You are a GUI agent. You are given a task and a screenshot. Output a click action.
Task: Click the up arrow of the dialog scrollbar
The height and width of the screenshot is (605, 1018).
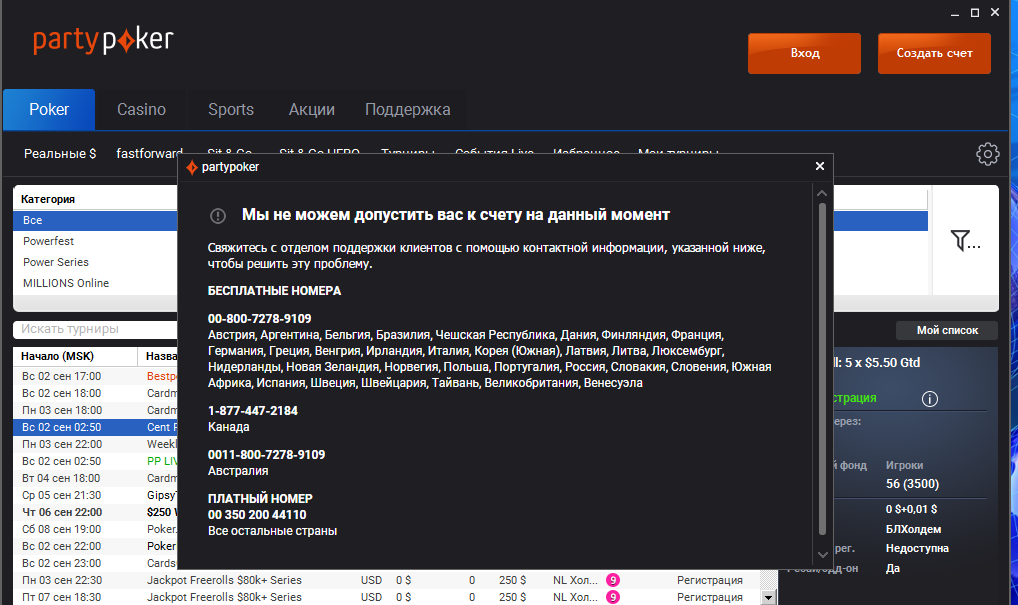[x=822, y=193]
